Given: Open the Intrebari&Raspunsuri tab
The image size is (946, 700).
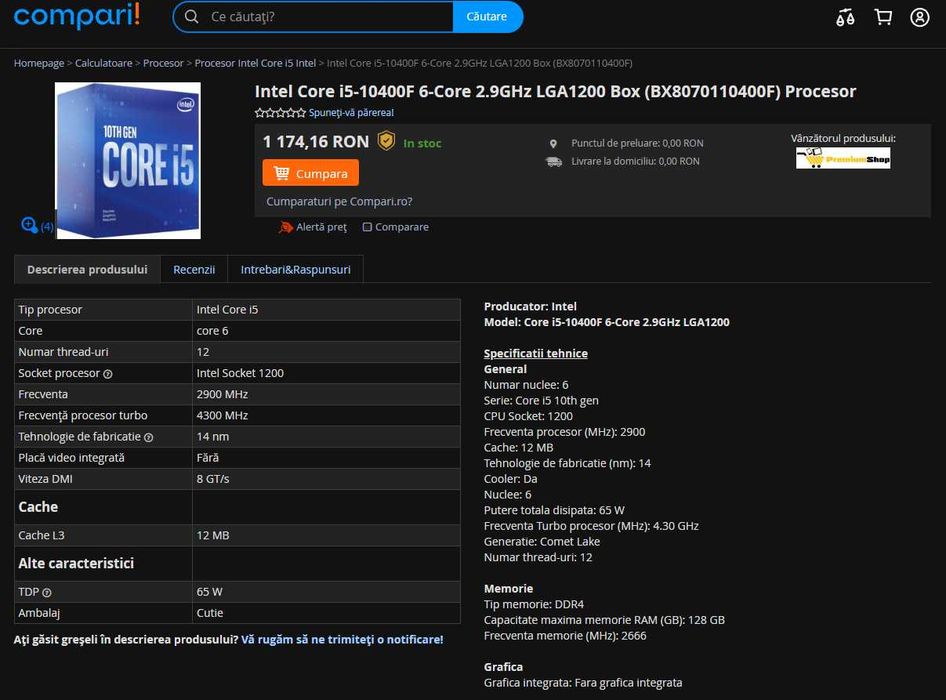Looking at the screenshot, I should tap(296, 270).
